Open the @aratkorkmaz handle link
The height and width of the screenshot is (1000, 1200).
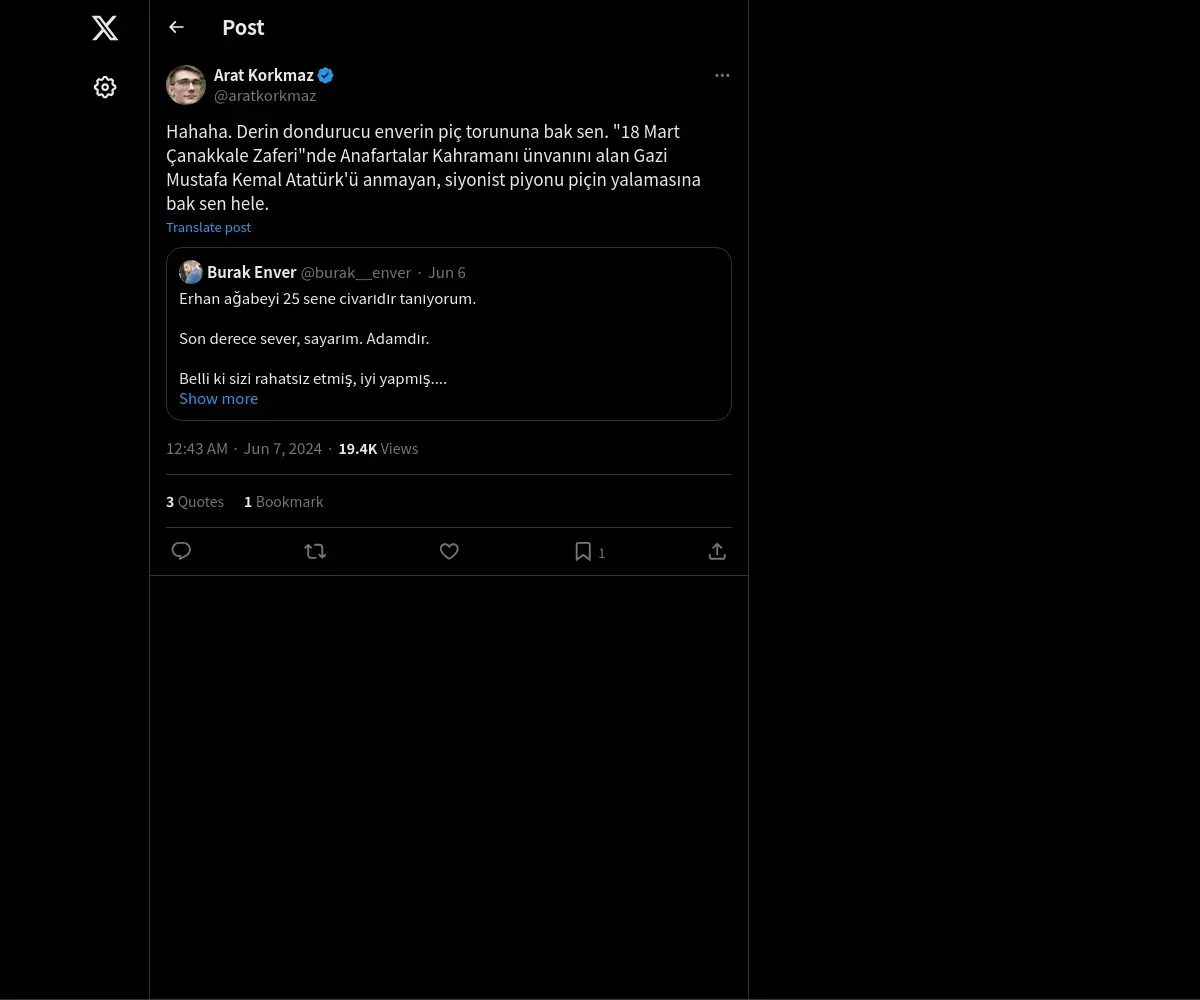tap(265, 96)
